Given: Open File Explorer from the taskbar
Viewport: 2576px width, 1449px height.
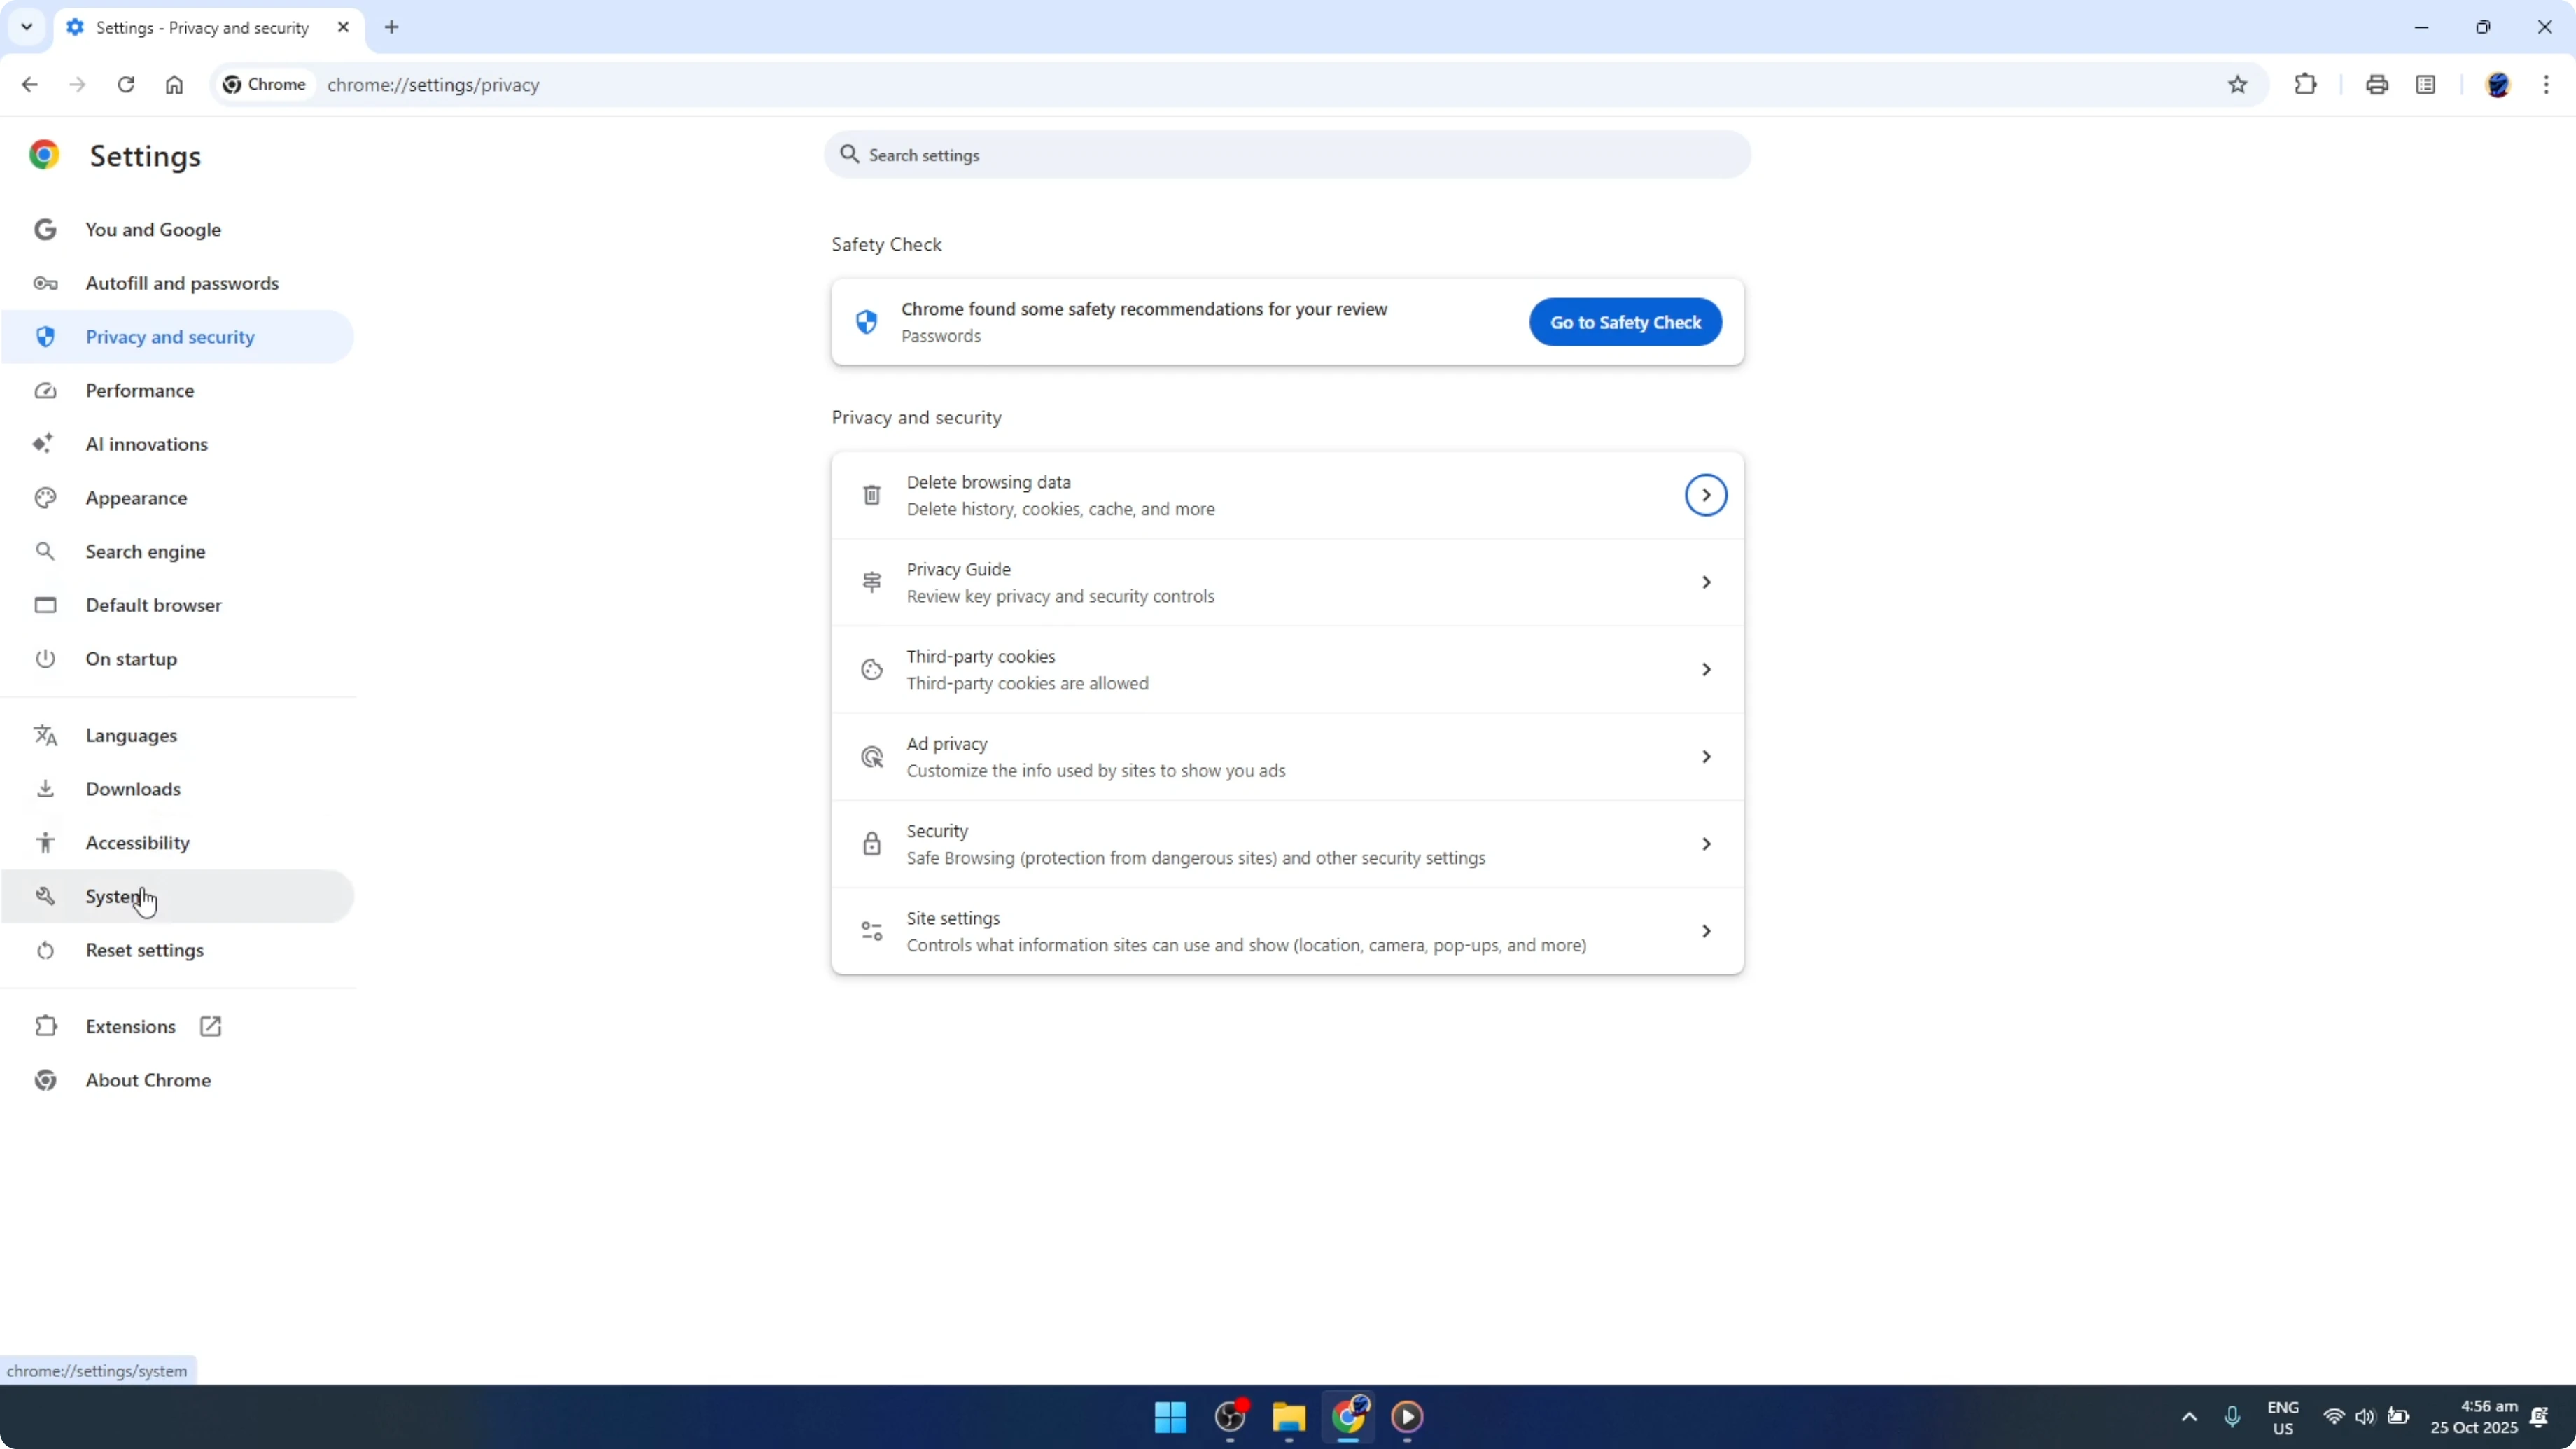Looking at the screenshot, I should pos(1288,1417).
